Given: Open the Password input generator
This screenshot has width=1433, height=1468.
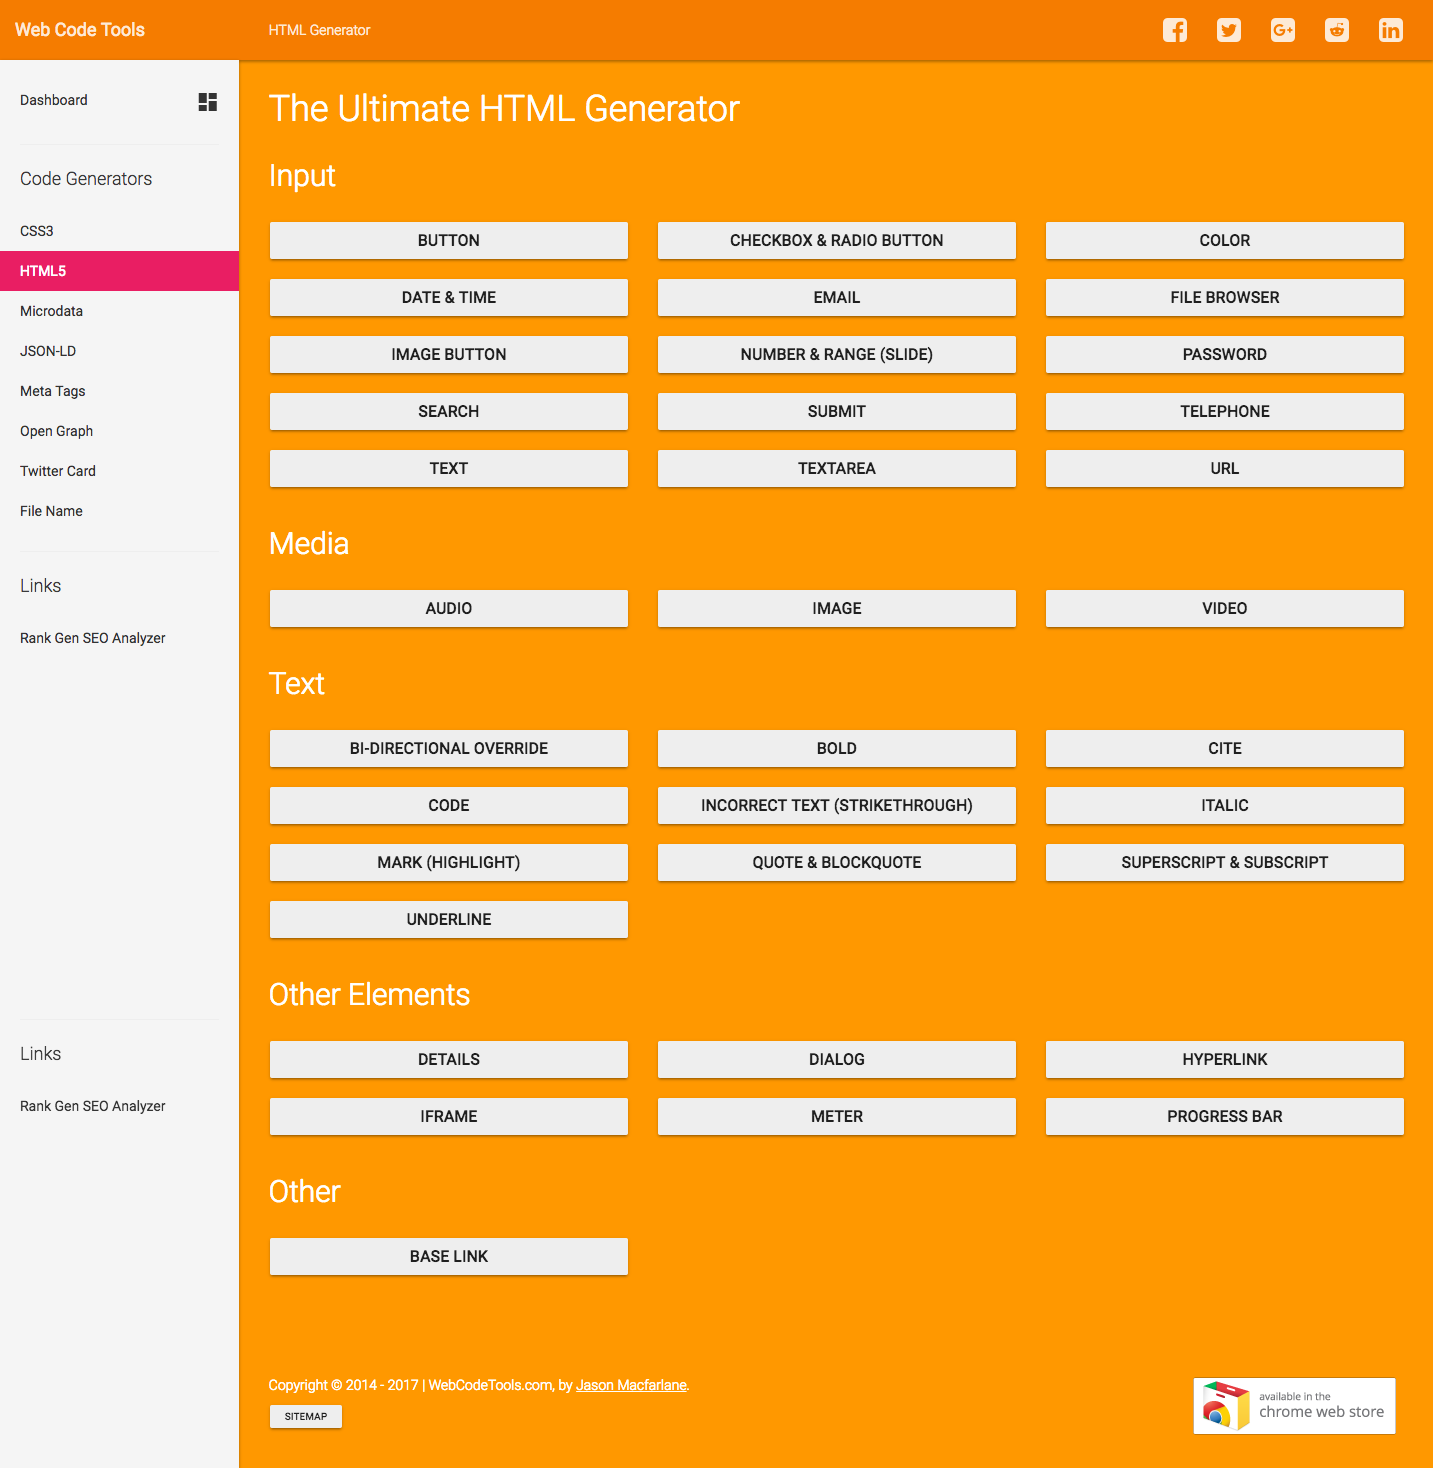Looking at the screenshot, I should 1225,354.
